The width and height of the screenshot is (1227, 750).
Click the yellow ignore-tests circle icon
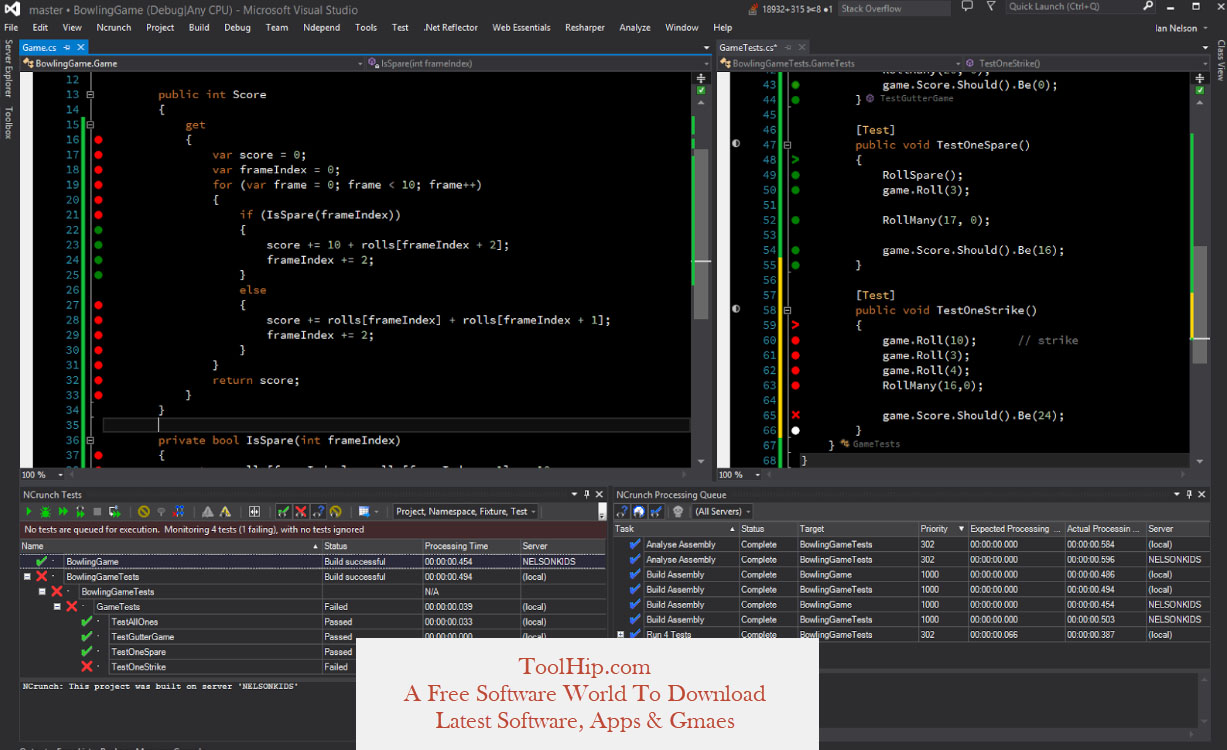(x=143, y=511)
